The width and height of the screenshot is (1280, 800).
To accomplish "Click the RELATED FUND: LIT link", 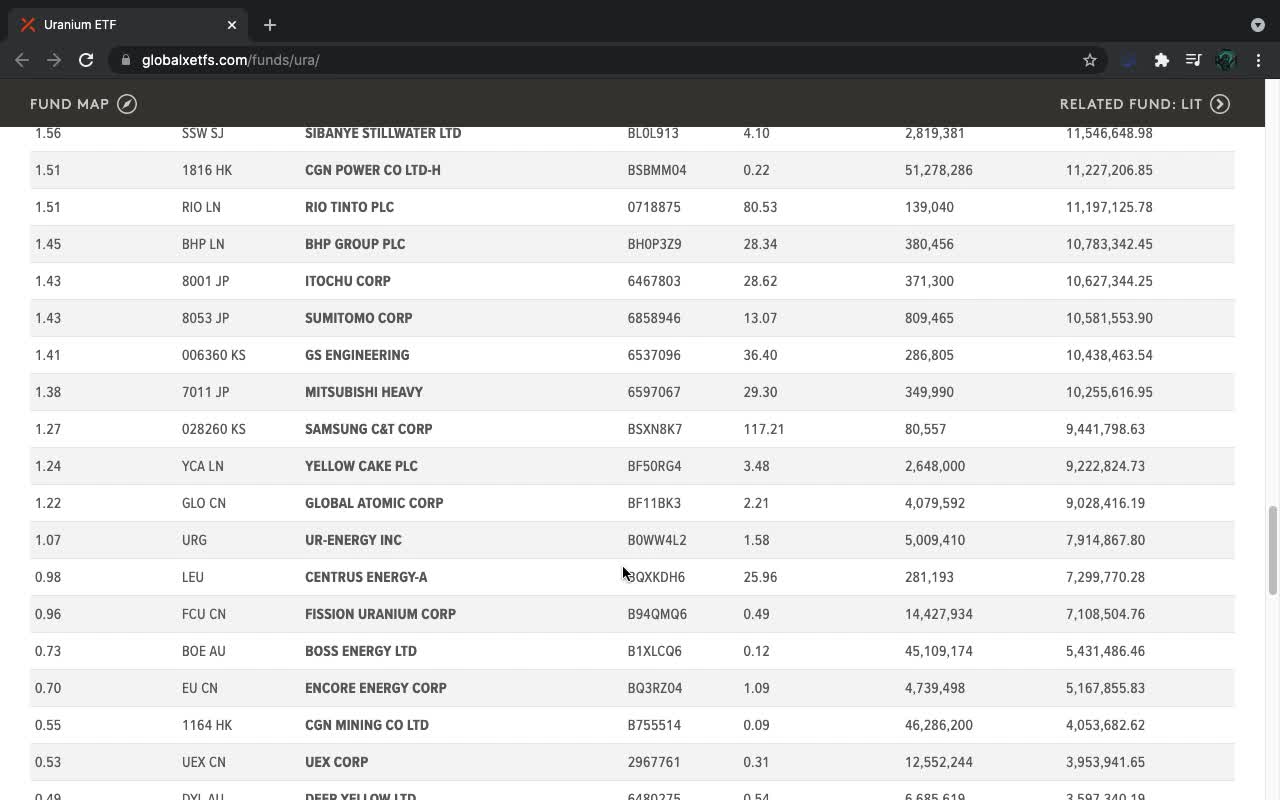I will (1131, 104).
